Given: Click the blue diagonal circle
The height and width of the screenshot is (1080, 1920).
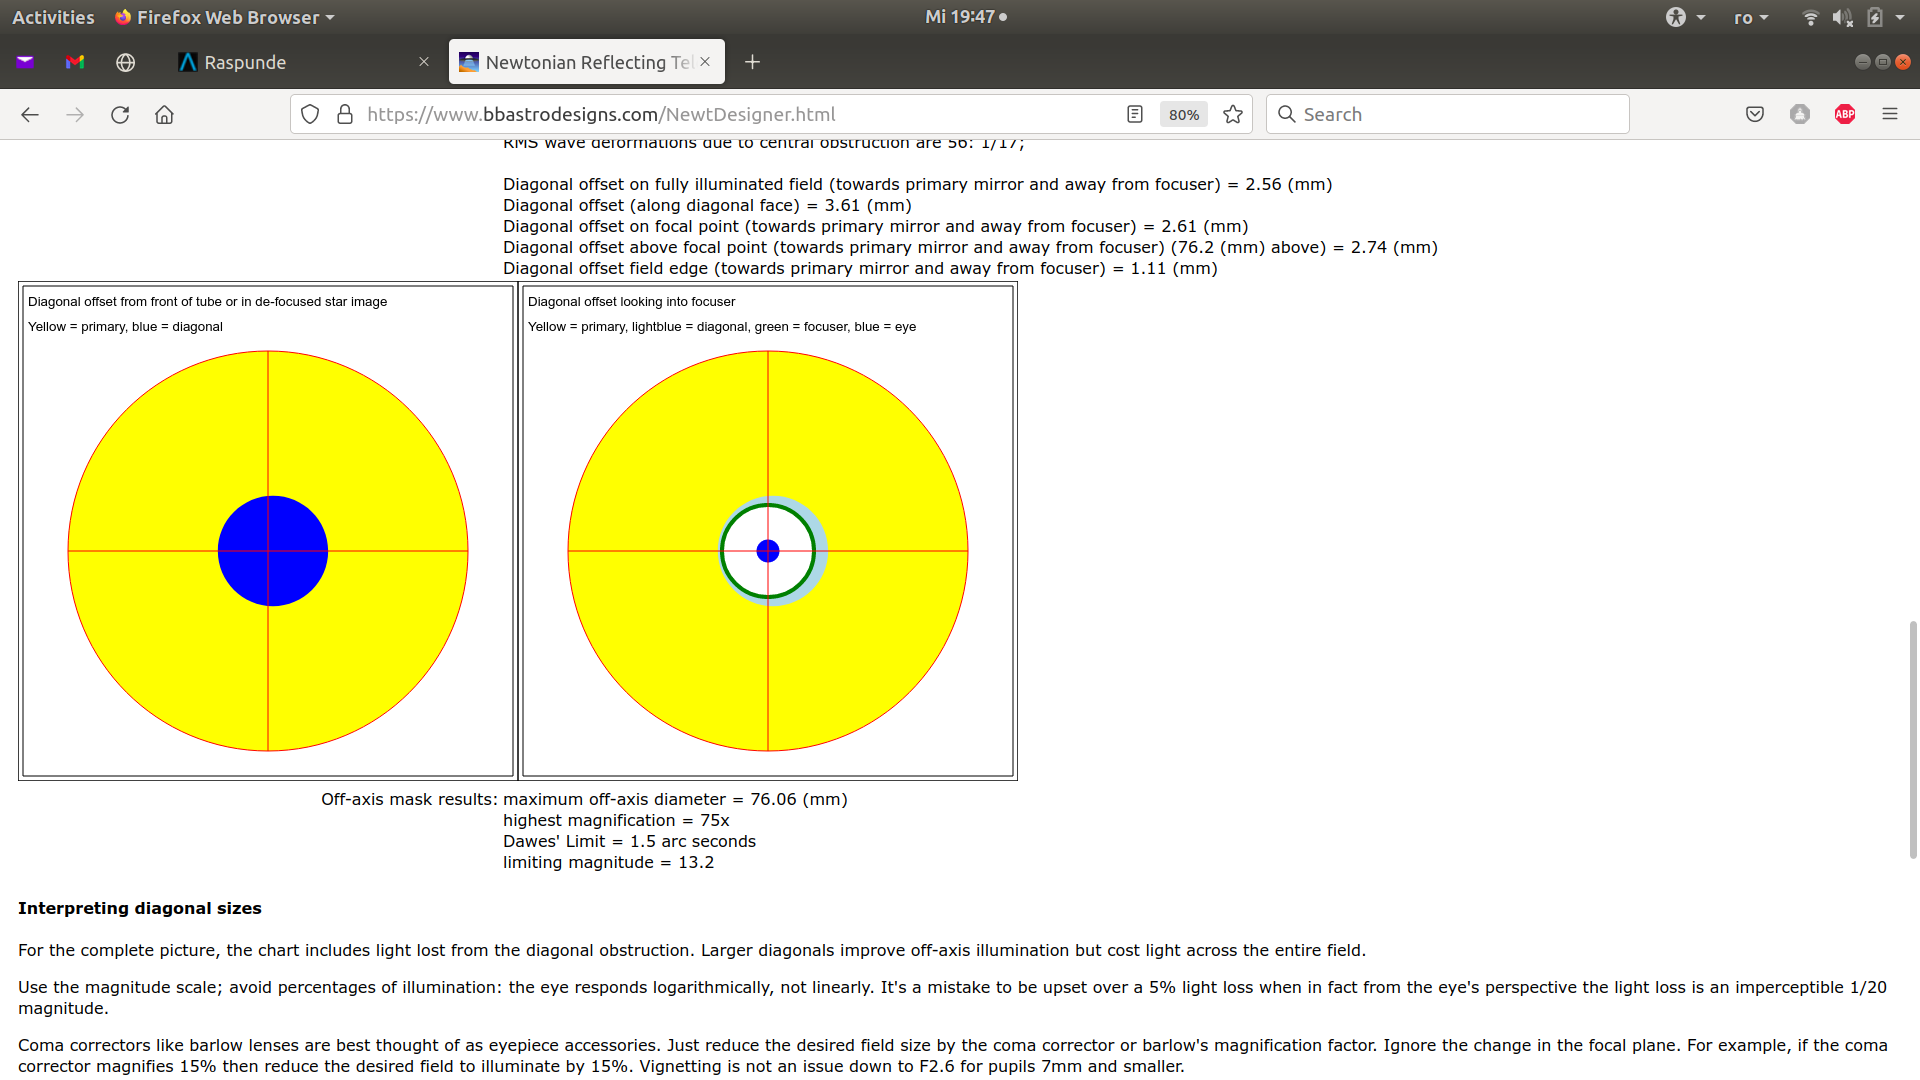Looking at the screenshot, I should tap(273, 551).
